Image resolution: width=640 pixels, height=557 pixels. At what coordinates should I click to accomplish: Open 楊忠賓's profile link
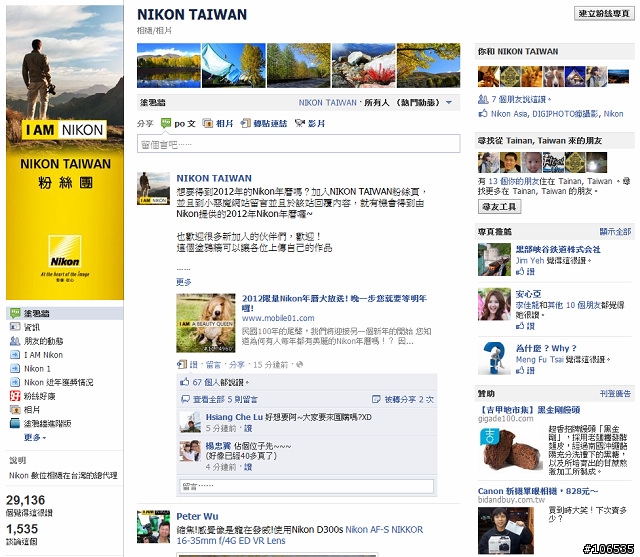(218, 446)
